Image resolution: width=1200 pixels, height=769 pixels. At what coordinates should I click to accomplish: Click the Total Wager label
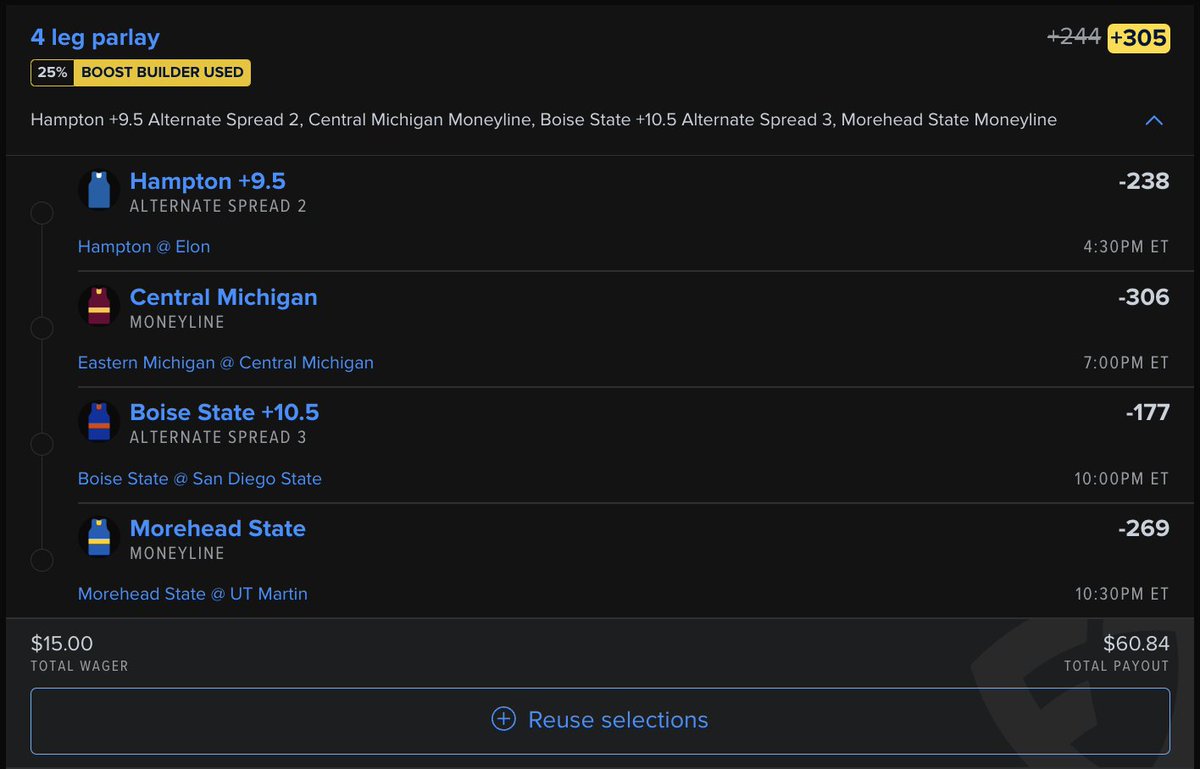[x=79, y=666]
